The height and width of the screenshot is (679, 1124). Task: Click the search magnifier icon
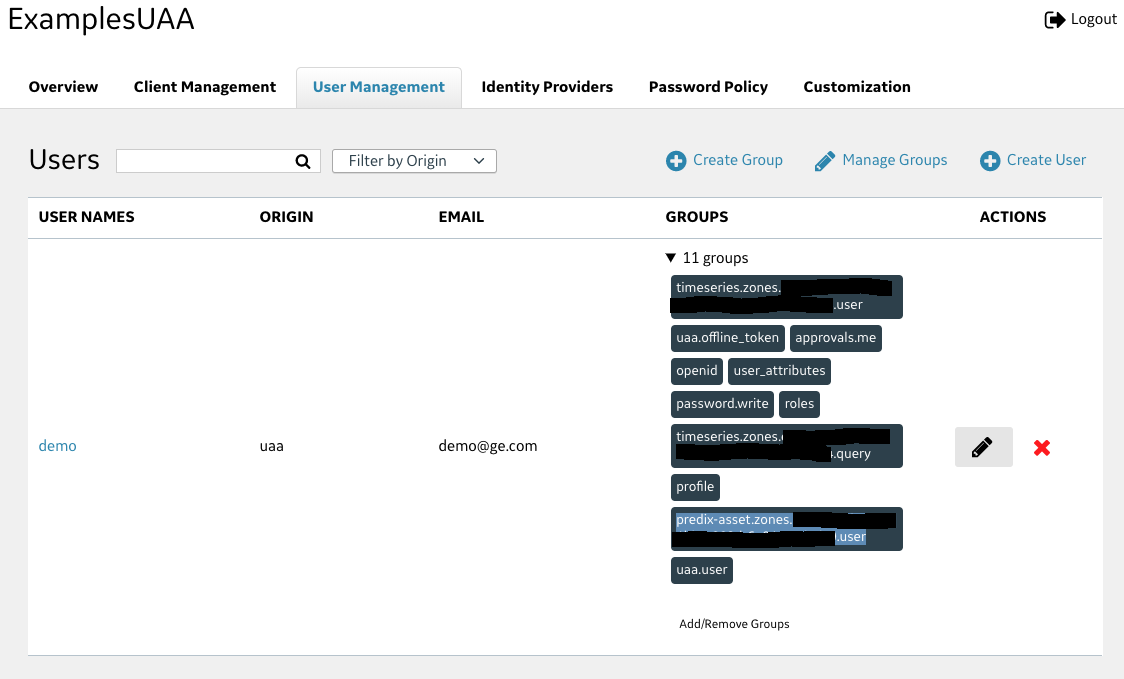pos(303,161)
